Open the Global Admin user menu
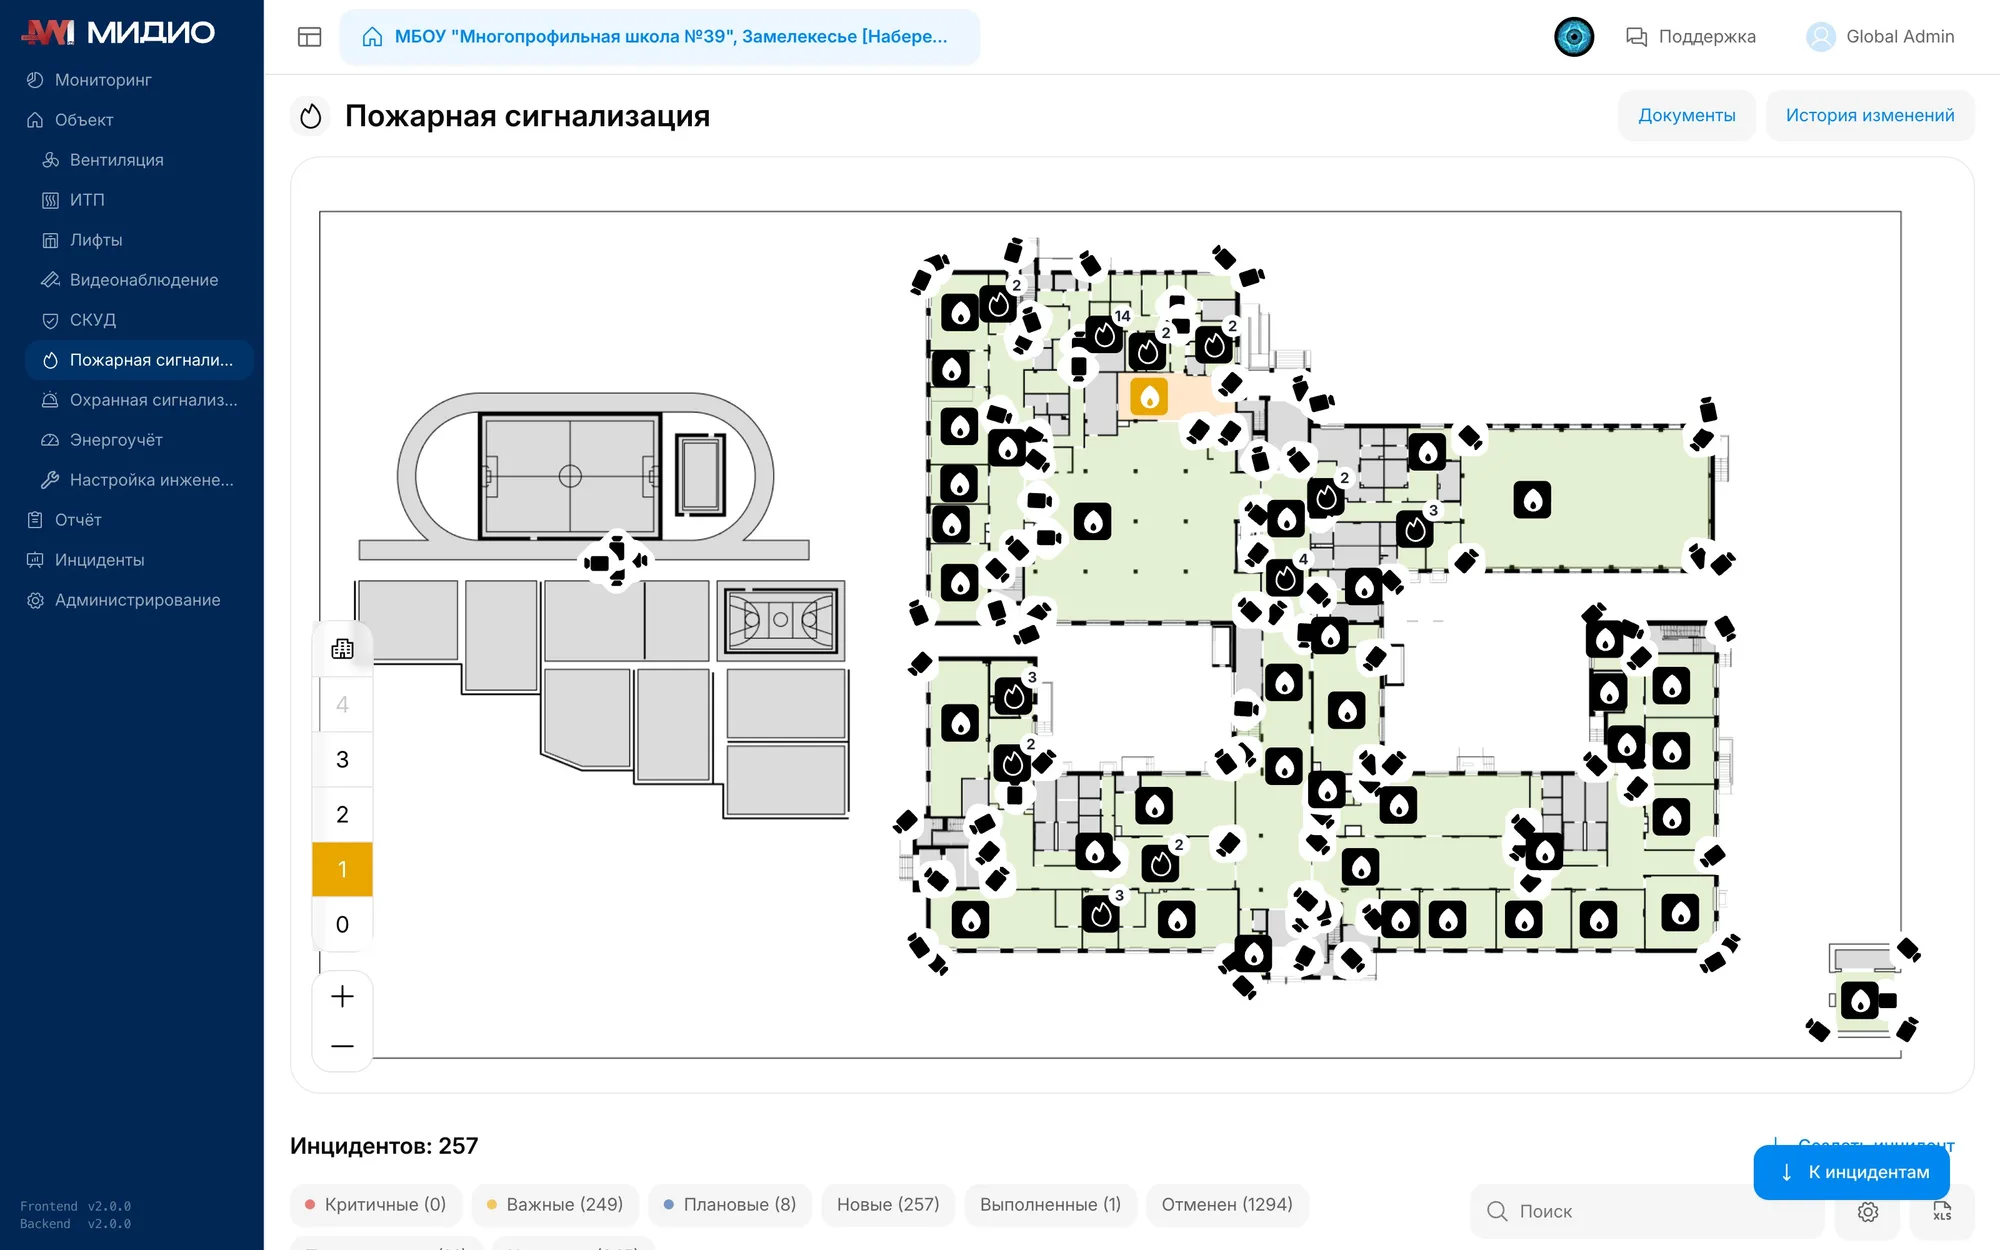 pyautogui.click(x=1880, y=37)
